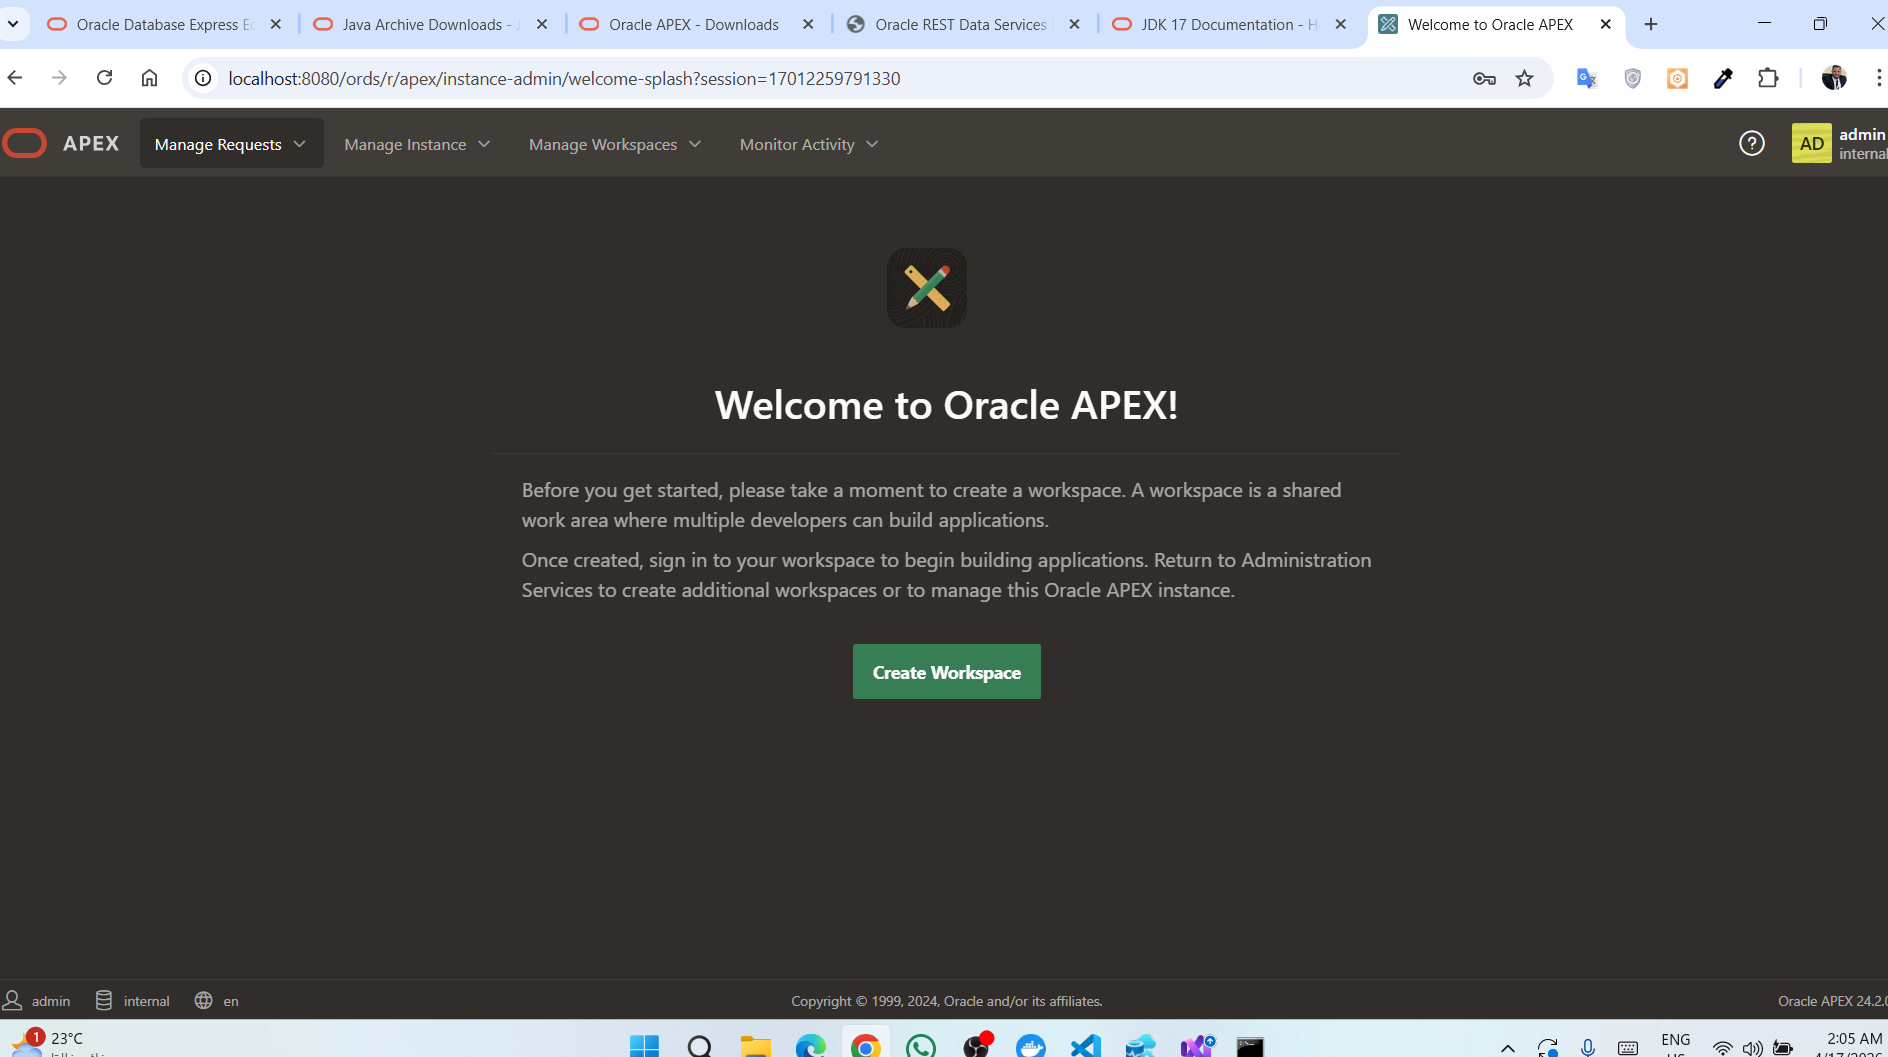Go back with browser back arrow

tap(15, 78)
